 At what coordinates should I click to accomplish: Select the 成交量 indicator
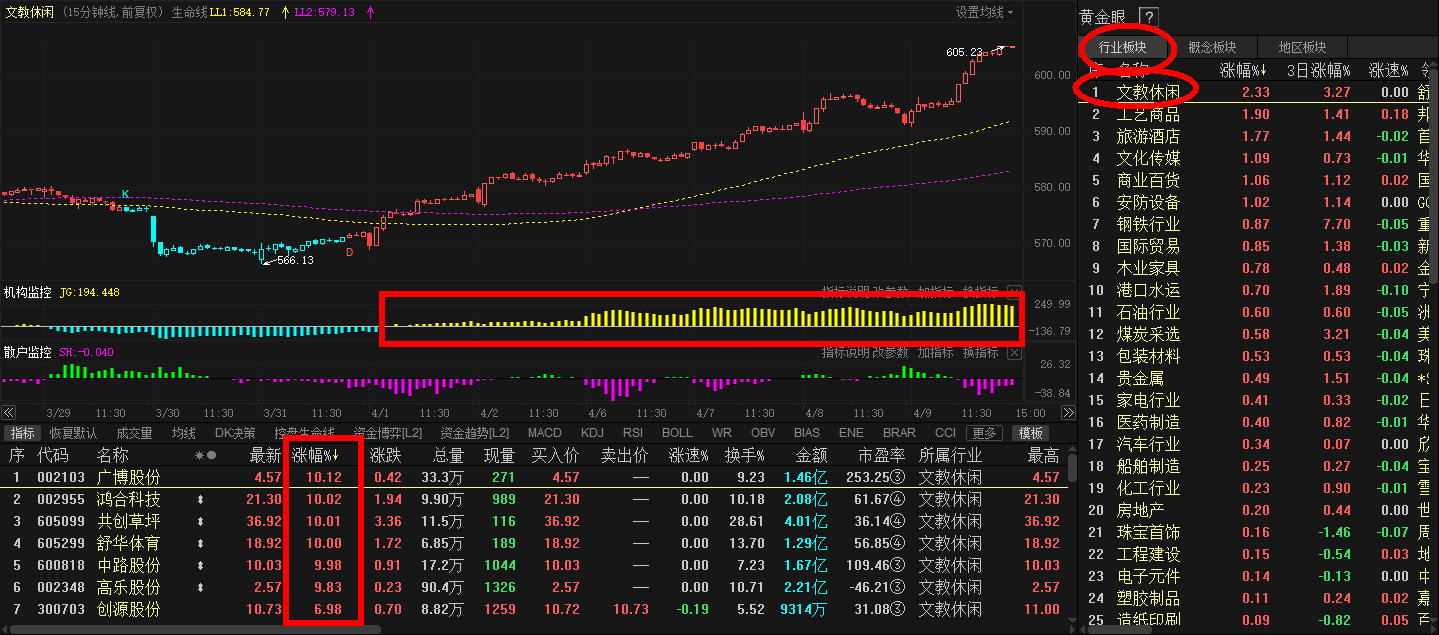coord(134,433)
